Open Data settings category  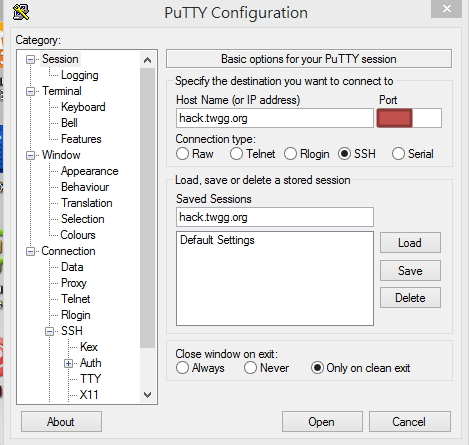click(72, 267)
